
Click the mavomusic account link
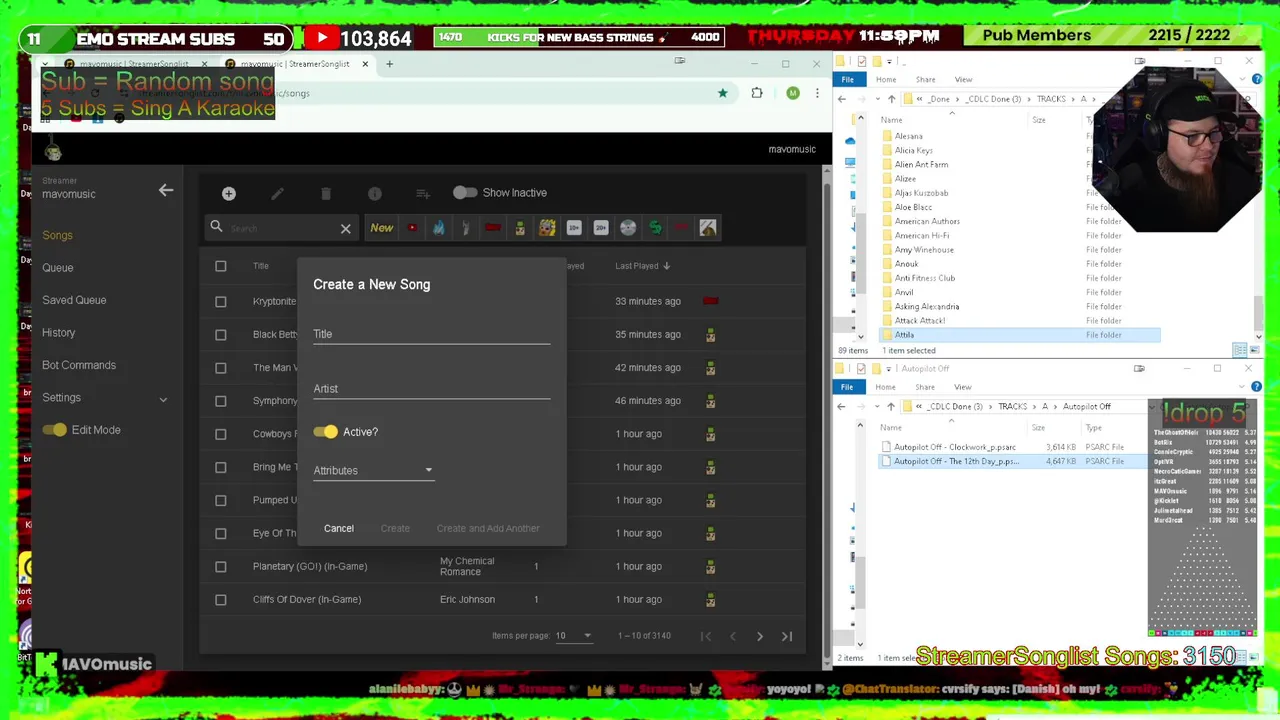[x=792, y=149]
